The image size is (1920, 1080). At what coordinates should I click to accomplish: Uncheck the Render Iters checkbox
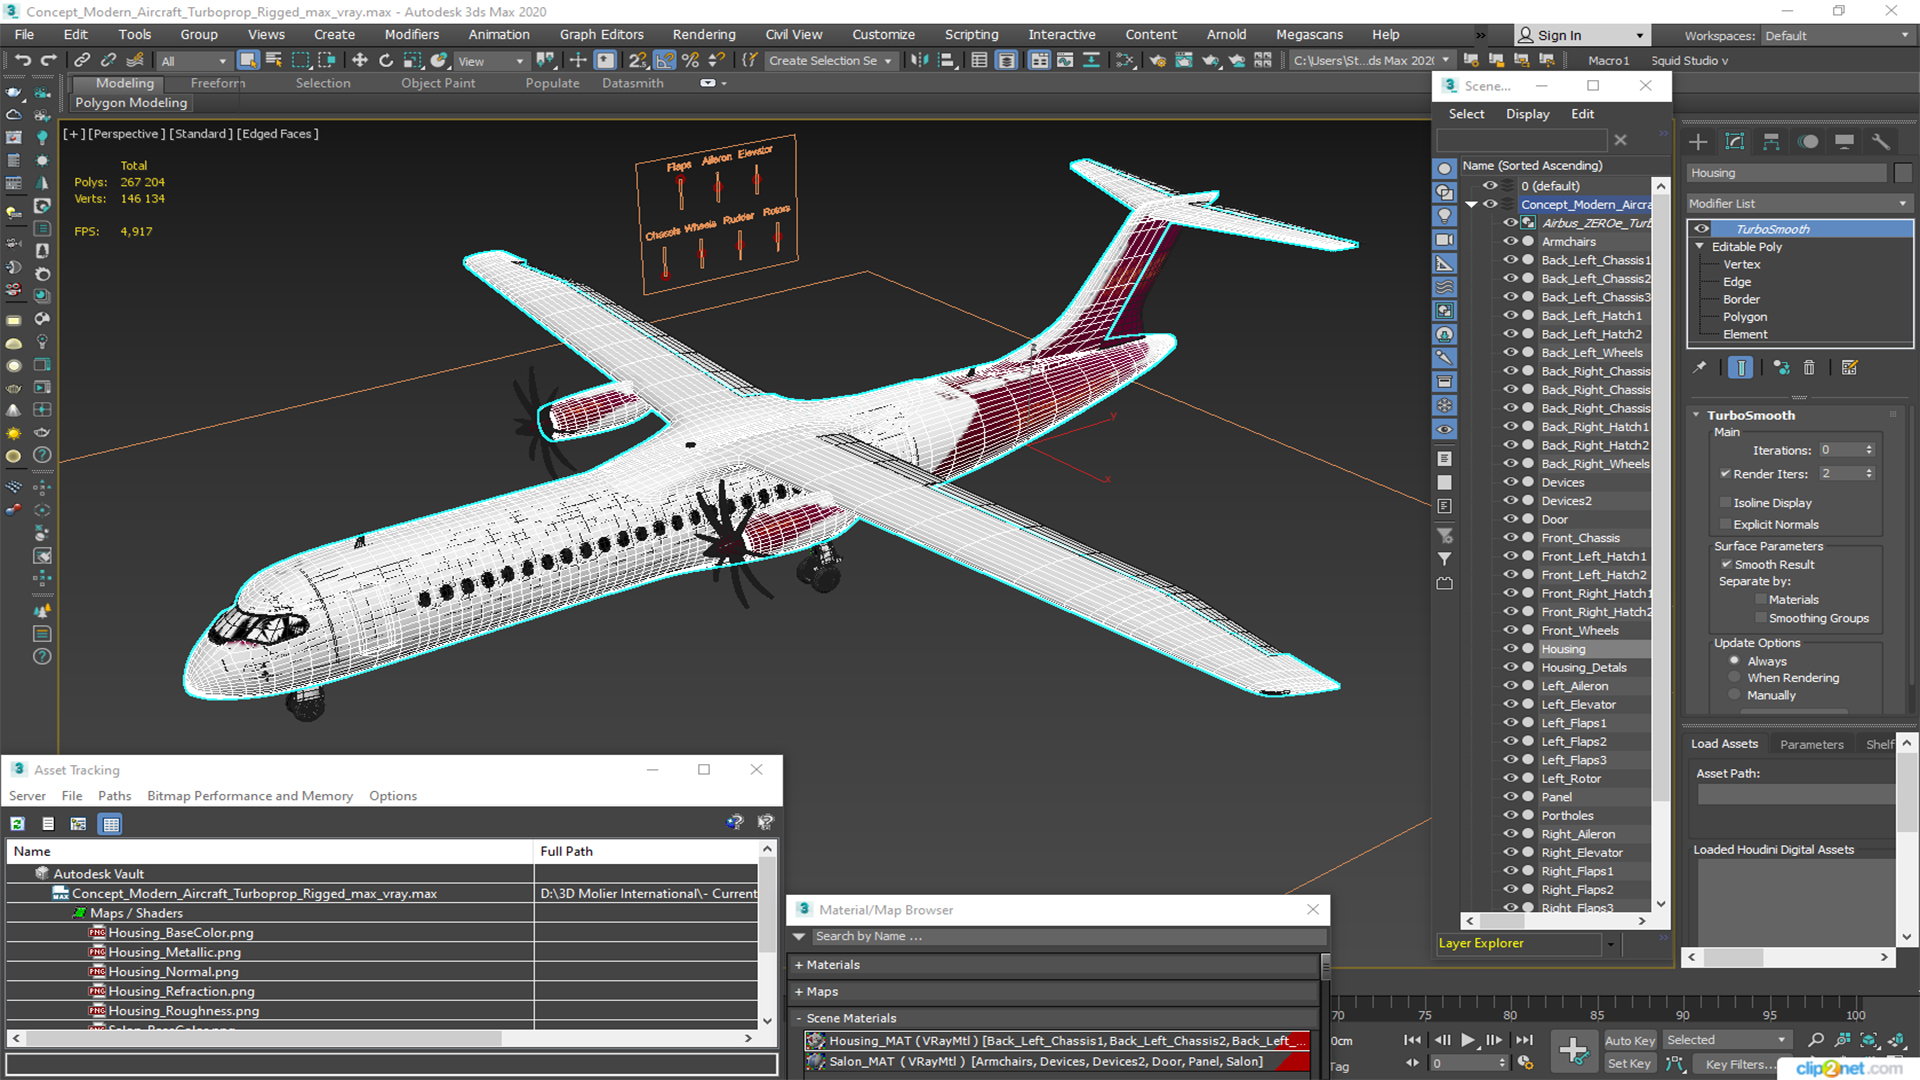coord(1725,473)
